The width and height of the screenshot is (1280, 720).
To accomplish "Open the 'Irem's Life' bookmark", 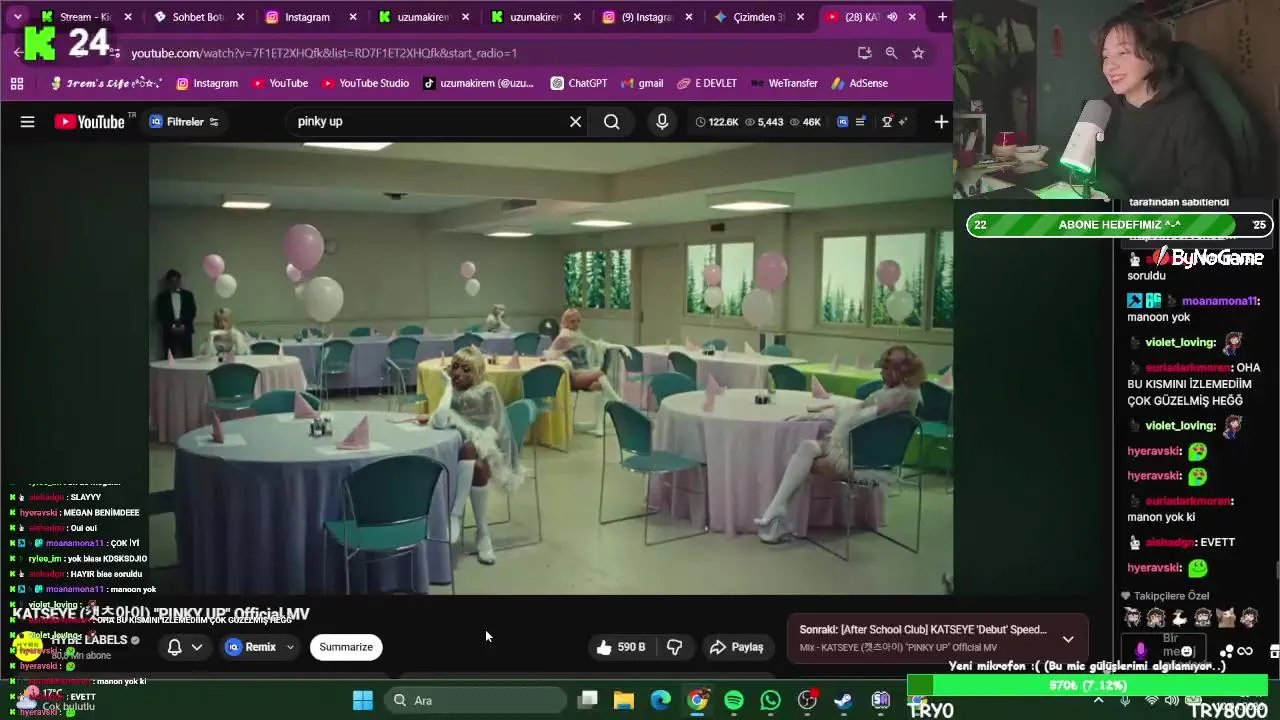I will (x=105, y=84).
